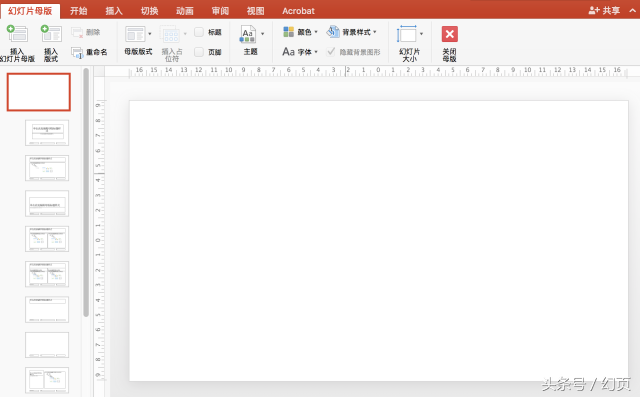Click Insert Layout icon

pyautogui.click(x=51, y=34)
